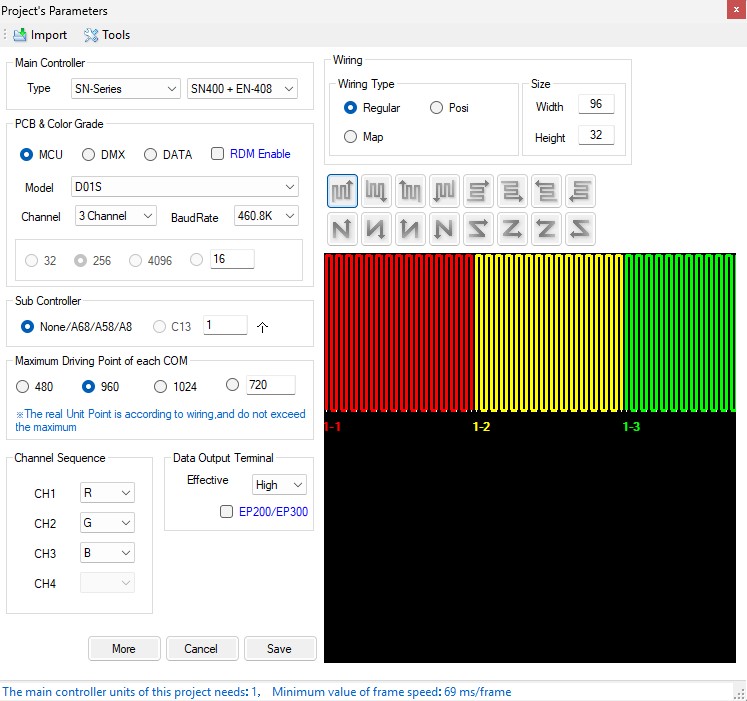Click the 720 custom driving point field
The height and width of the screenshot is (701, 747).
click(x=271, y=385)
